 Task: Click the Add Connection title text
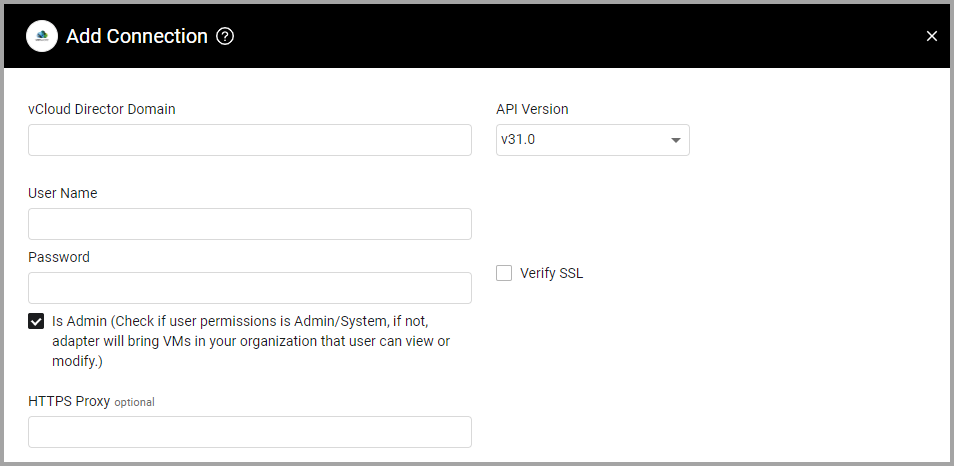[137, 37]
